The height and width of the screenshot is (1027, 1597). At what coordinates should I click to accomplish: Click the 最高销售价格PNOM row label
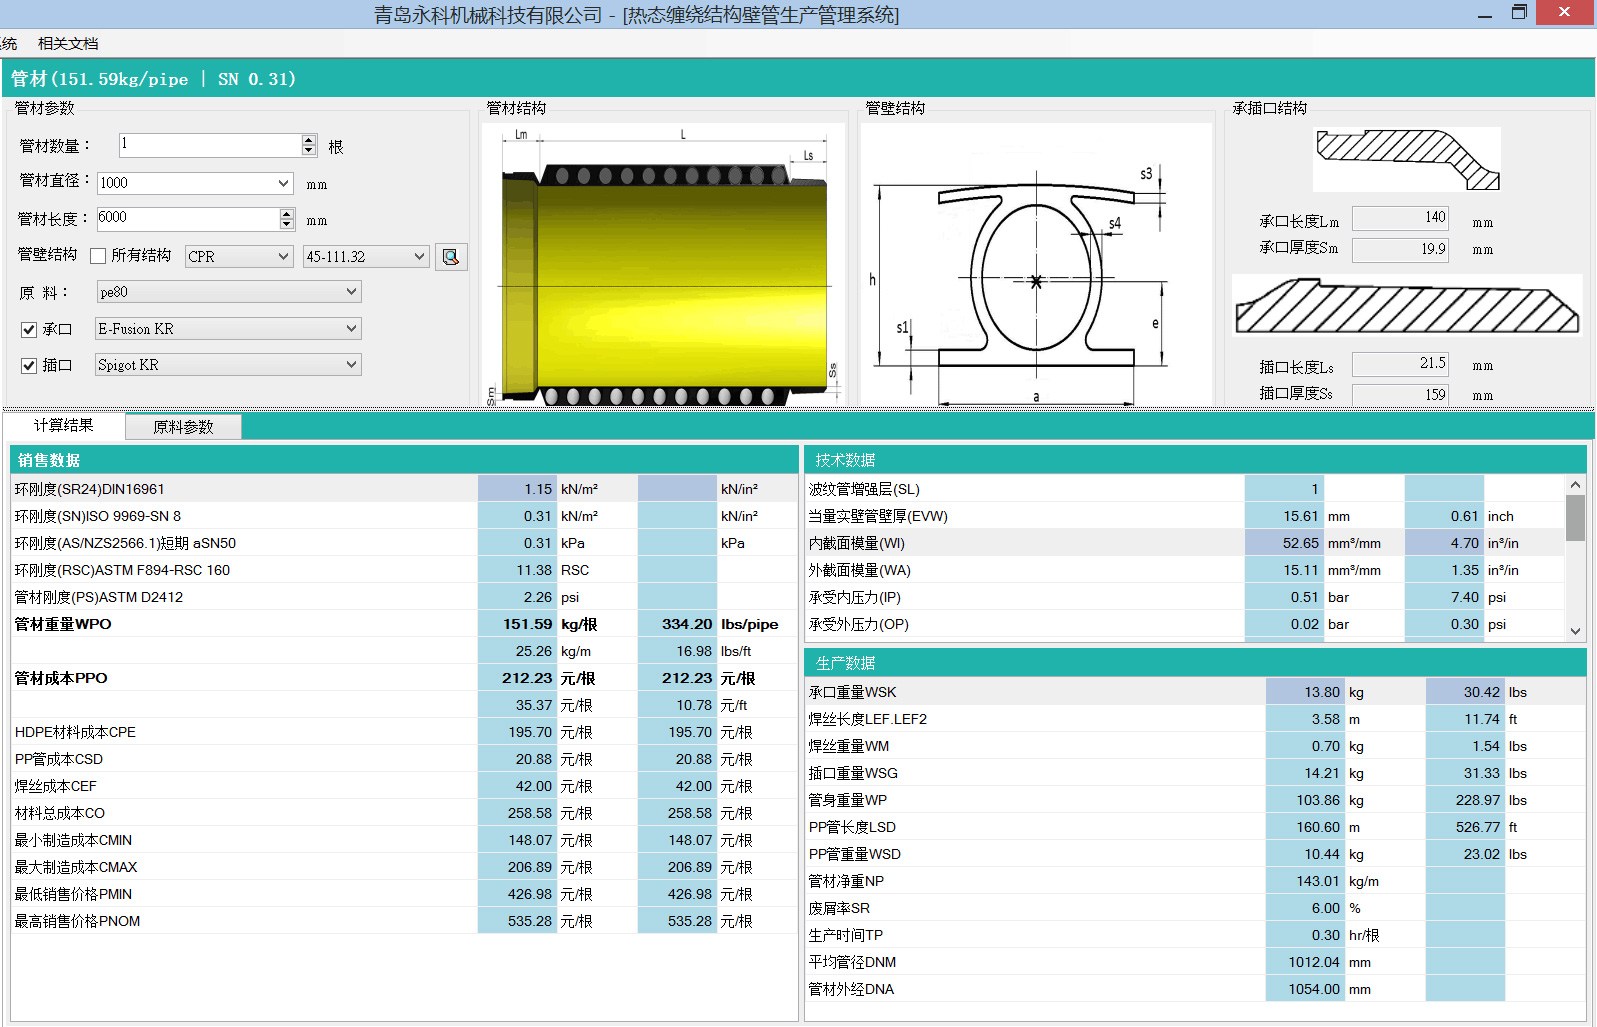pyautogui.click(x=77, y=921)
